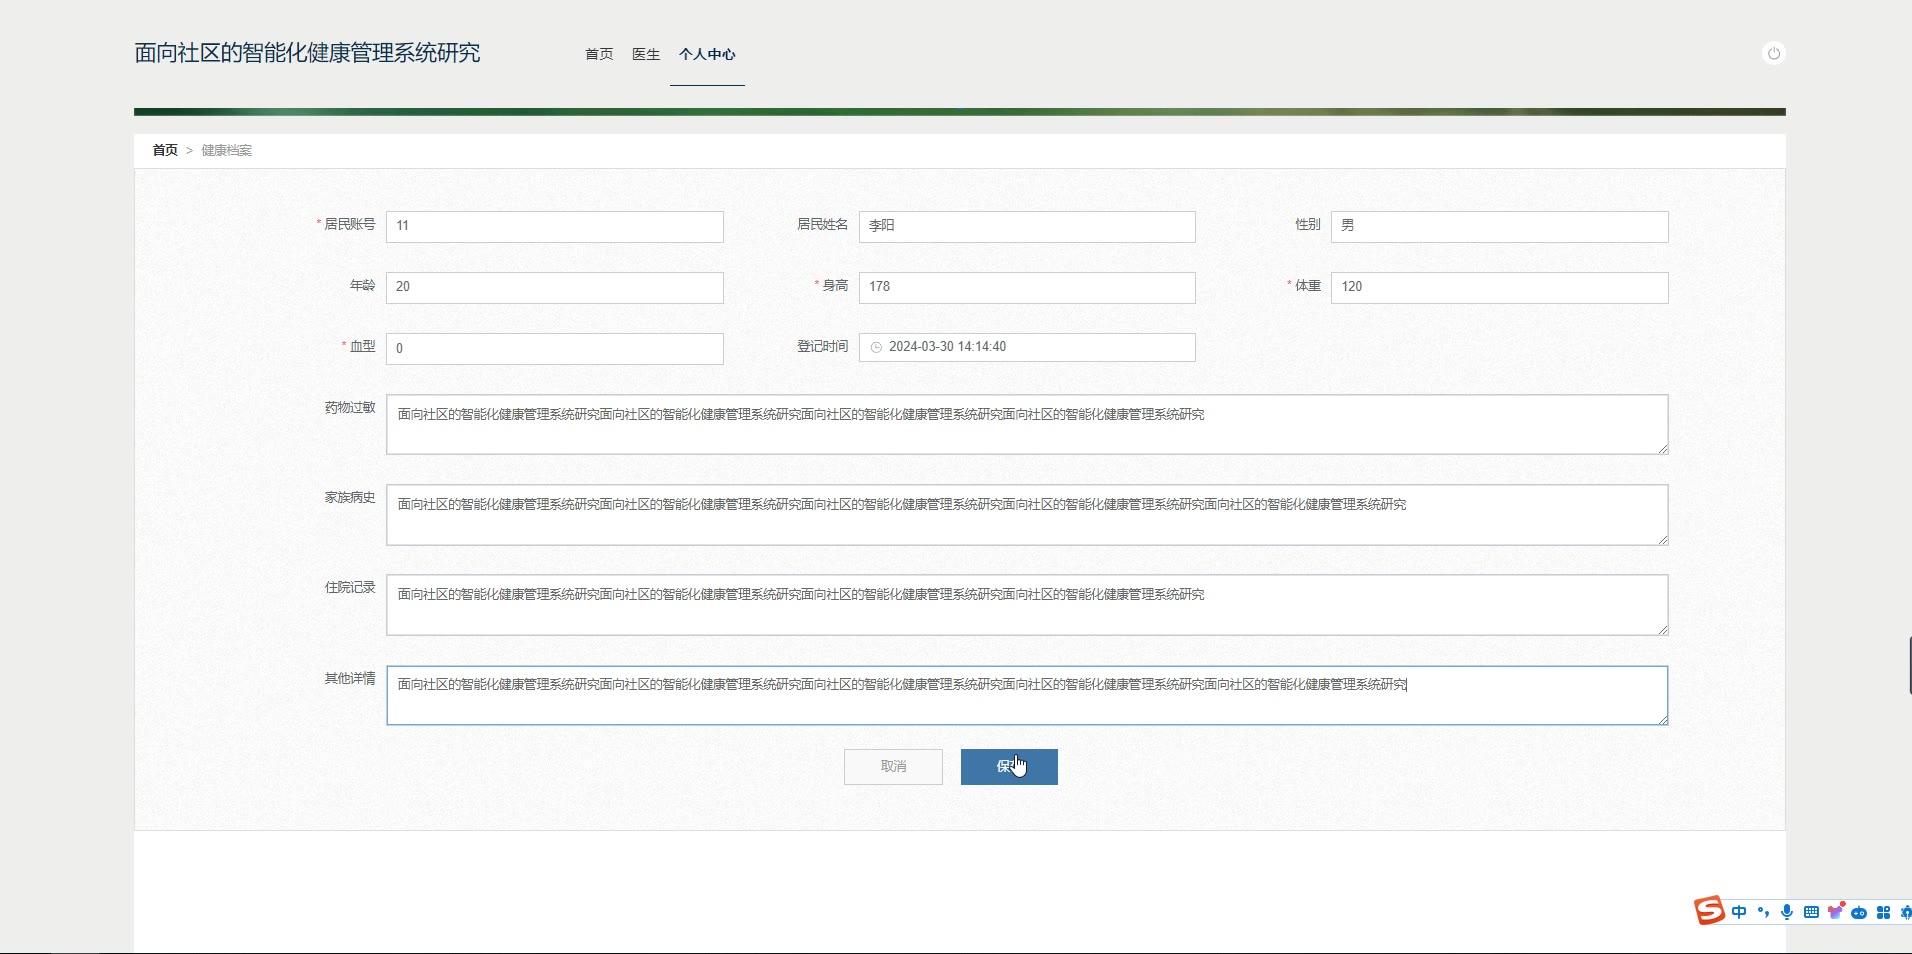Open the 医生 navigation tab
The width and height of the screenshot is (1912, 954).
tap(646, 54)
